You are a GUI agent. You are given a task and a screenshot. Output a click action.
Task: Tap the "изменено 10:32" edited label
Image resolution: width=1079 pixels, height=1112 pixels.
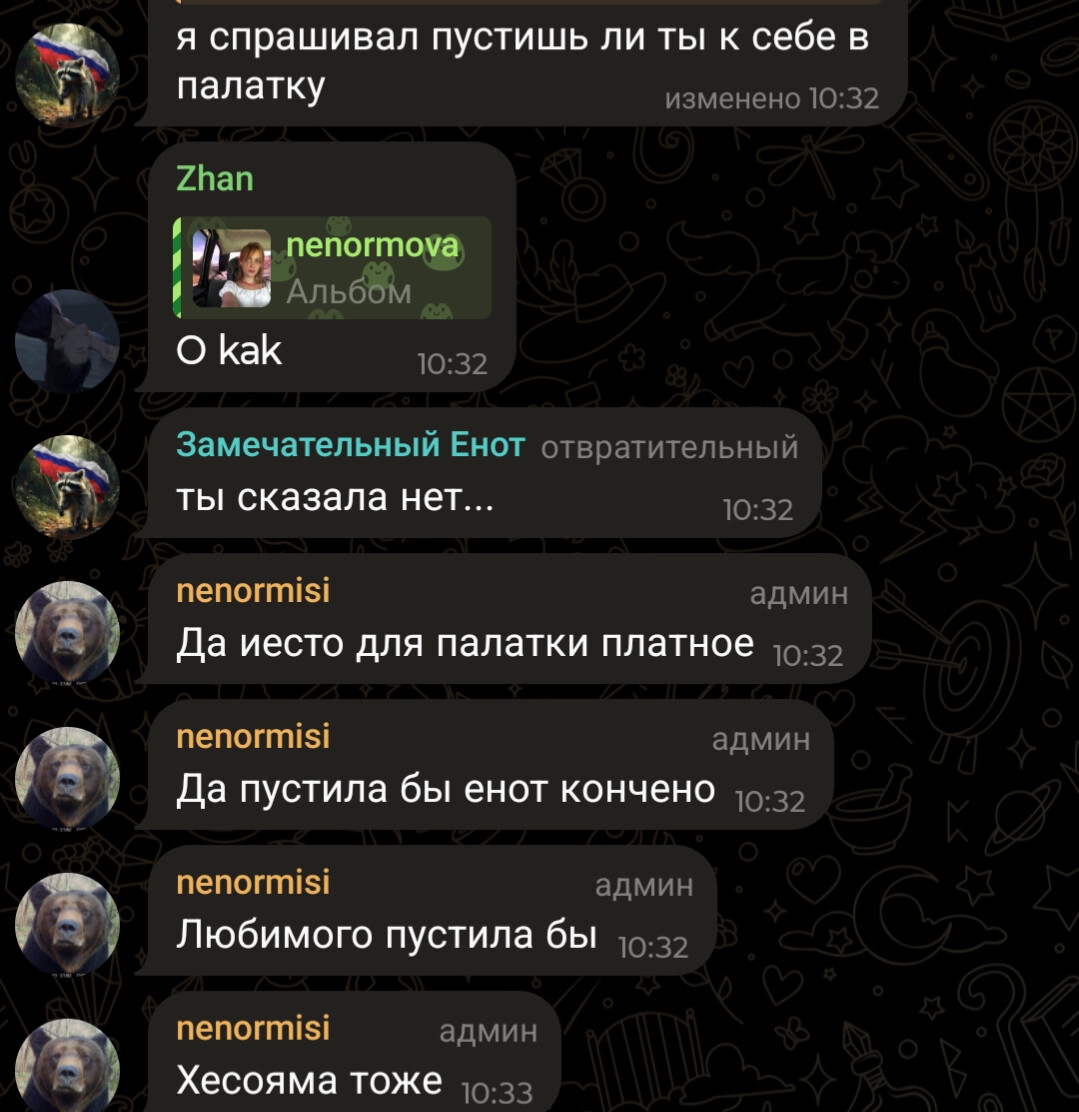click(x=772, y=99)
